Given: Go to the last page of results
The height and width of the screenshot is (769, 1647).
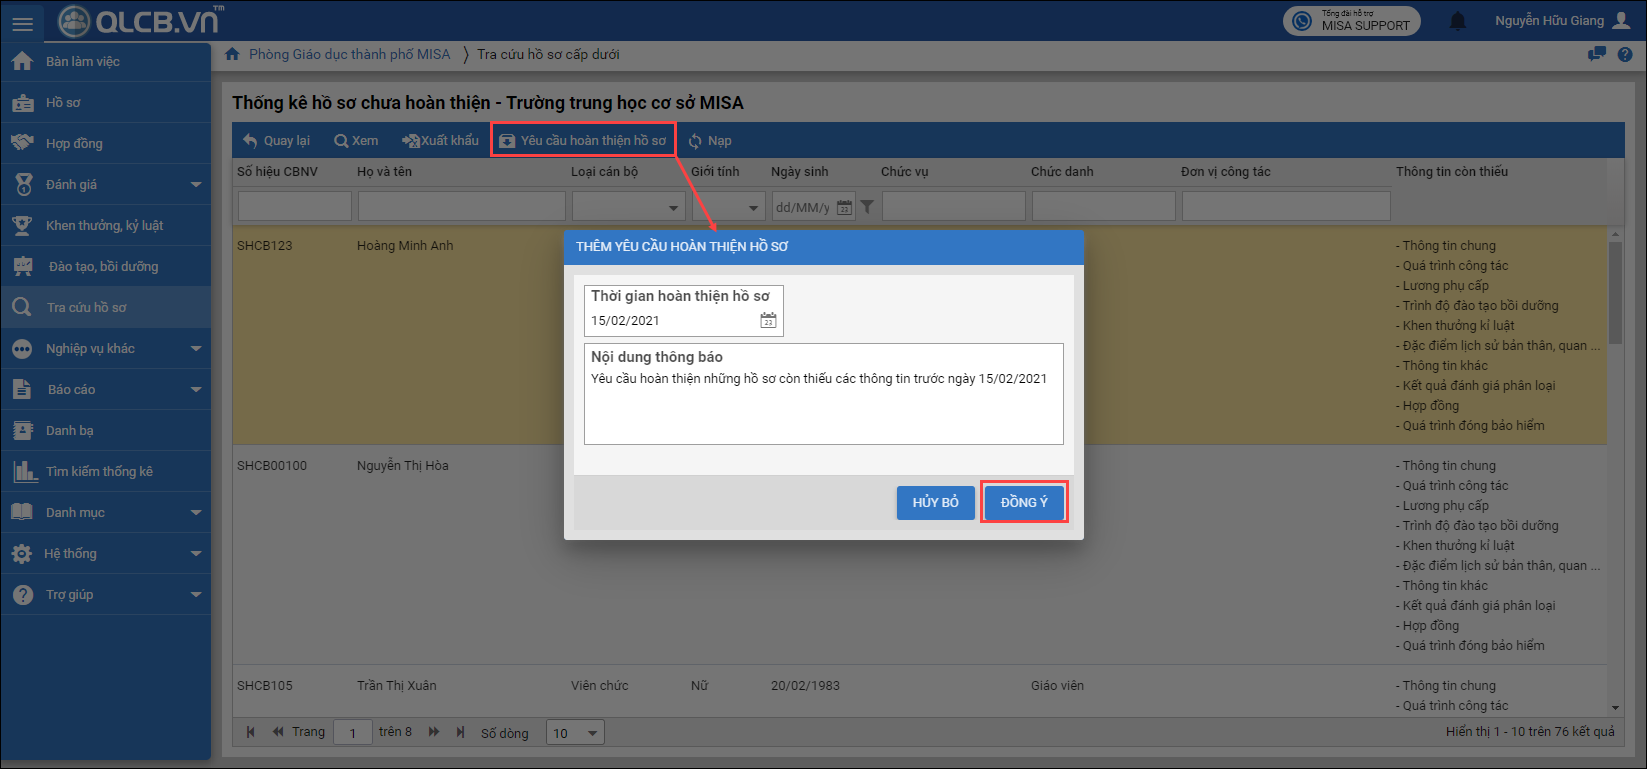Looking at the screenshot, I should [460, 732].
